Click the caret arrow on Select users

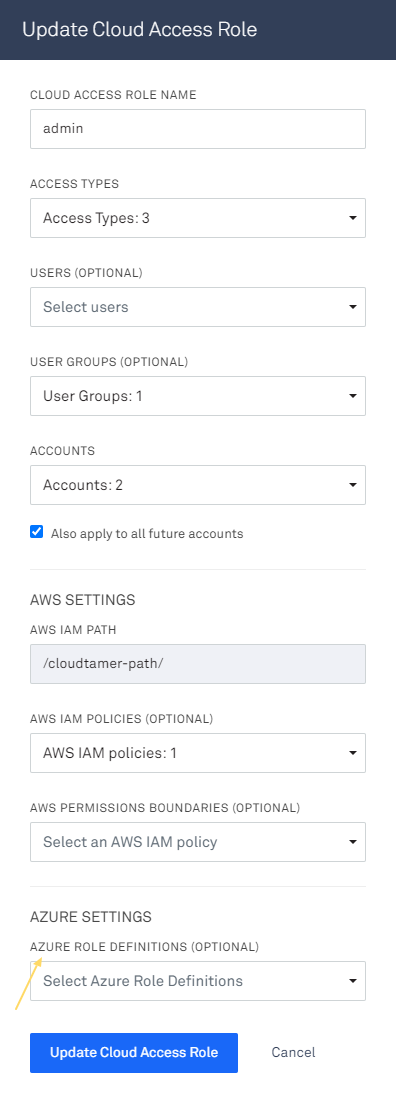pos(353,307)
